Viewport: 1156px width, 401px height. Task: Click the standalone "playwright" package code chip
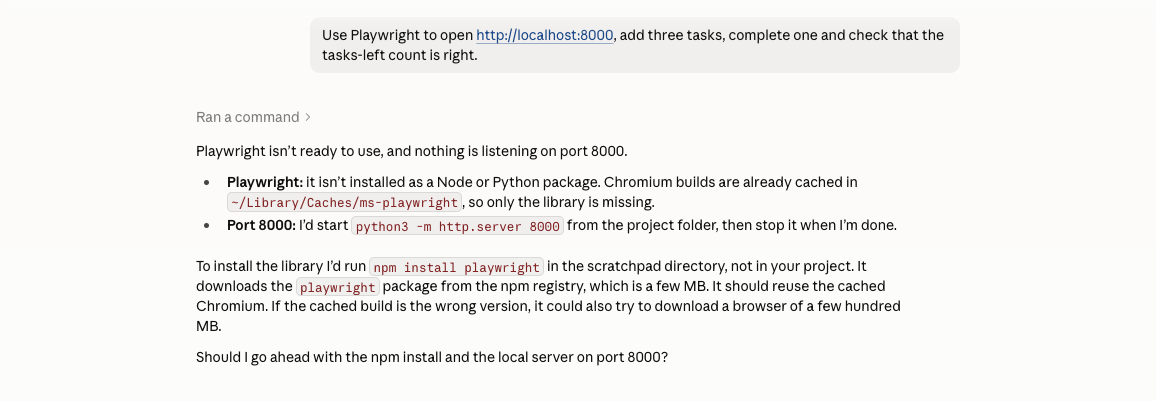pos(338,287)
